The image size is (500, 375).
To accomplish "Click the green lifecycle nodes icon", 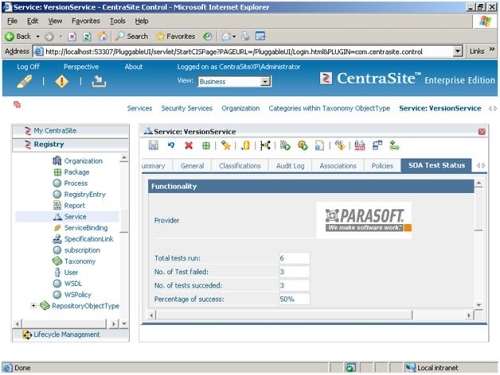I will coord(394,145).
